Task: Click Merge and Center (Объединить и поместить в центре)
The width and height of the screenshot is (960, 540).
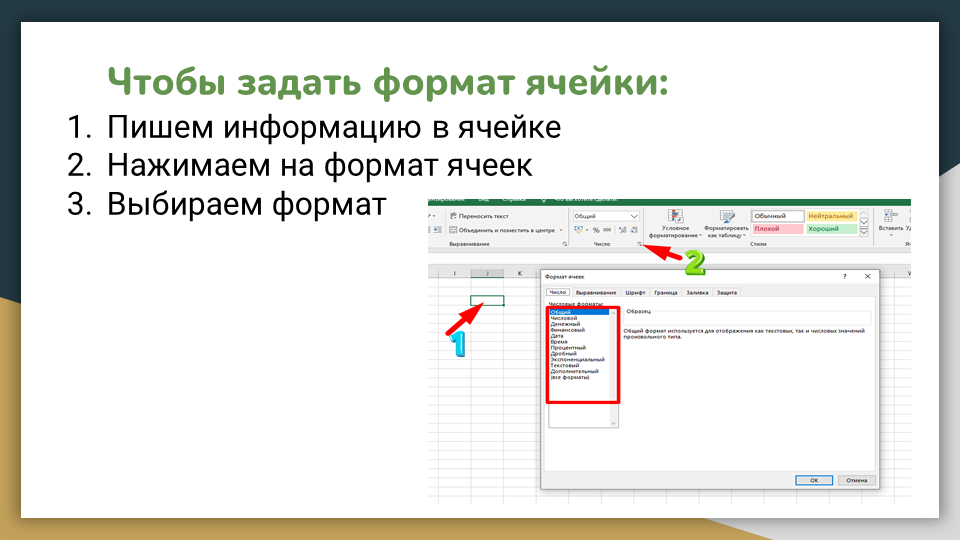Action: point(502,230)
